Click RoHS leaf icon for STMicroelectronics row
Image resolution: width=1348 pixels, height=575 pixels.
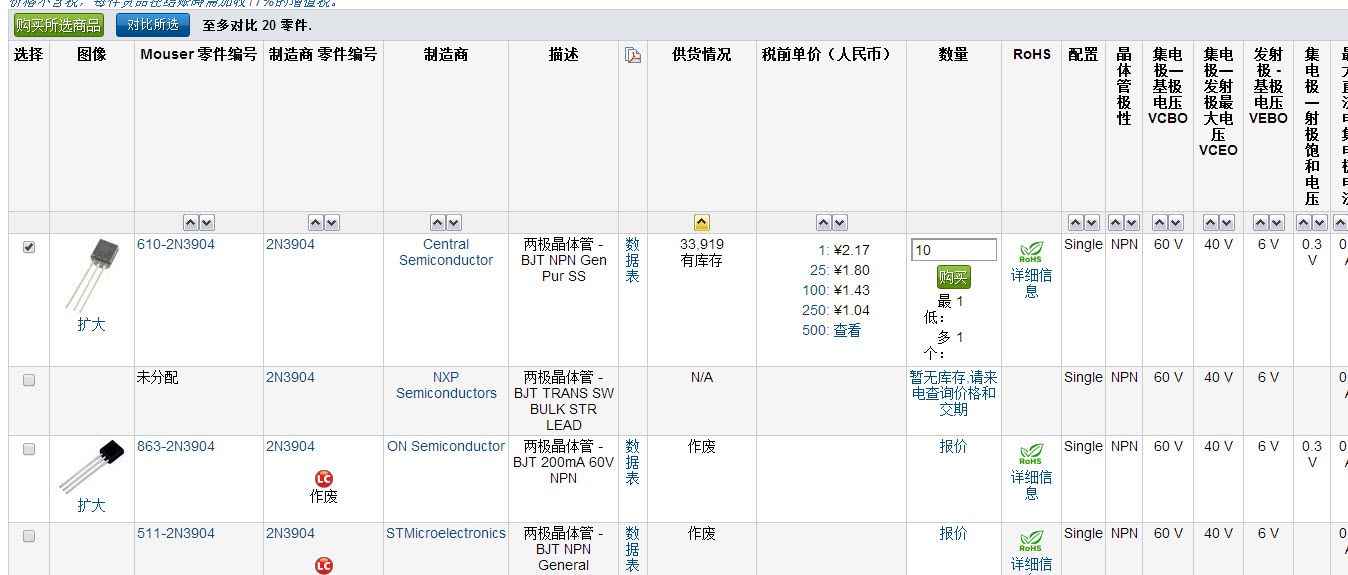[1031, 542]
